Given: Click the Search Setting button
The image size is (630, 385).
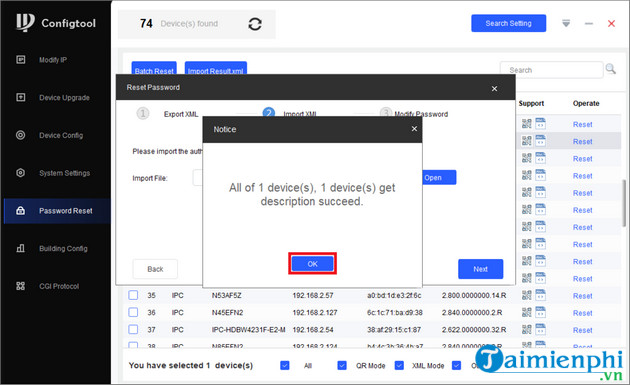Looking at the screenshot, I should [x=508, y=23].
